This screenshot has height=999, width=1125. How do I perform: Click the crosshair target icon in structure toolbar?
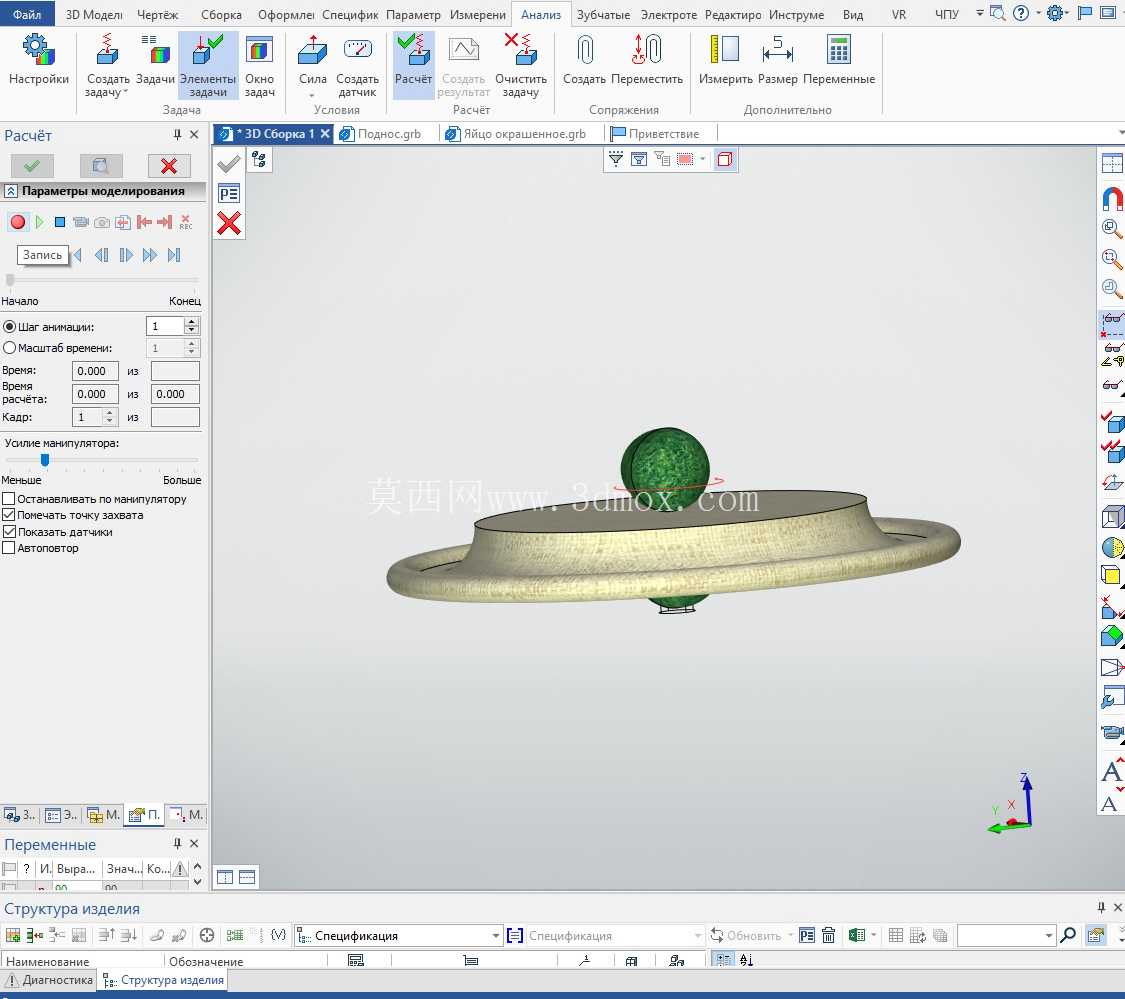207,935
